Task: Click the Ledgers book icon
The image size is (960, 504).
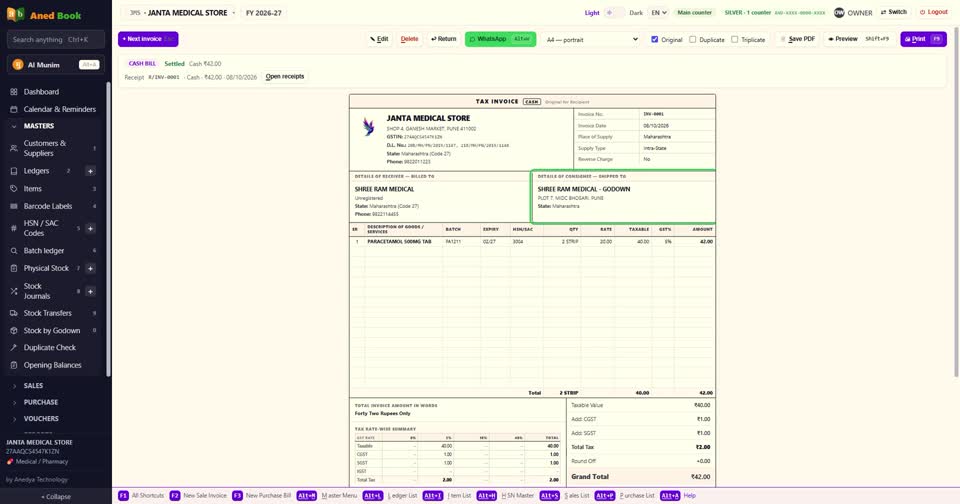Action: coord(13,171)
